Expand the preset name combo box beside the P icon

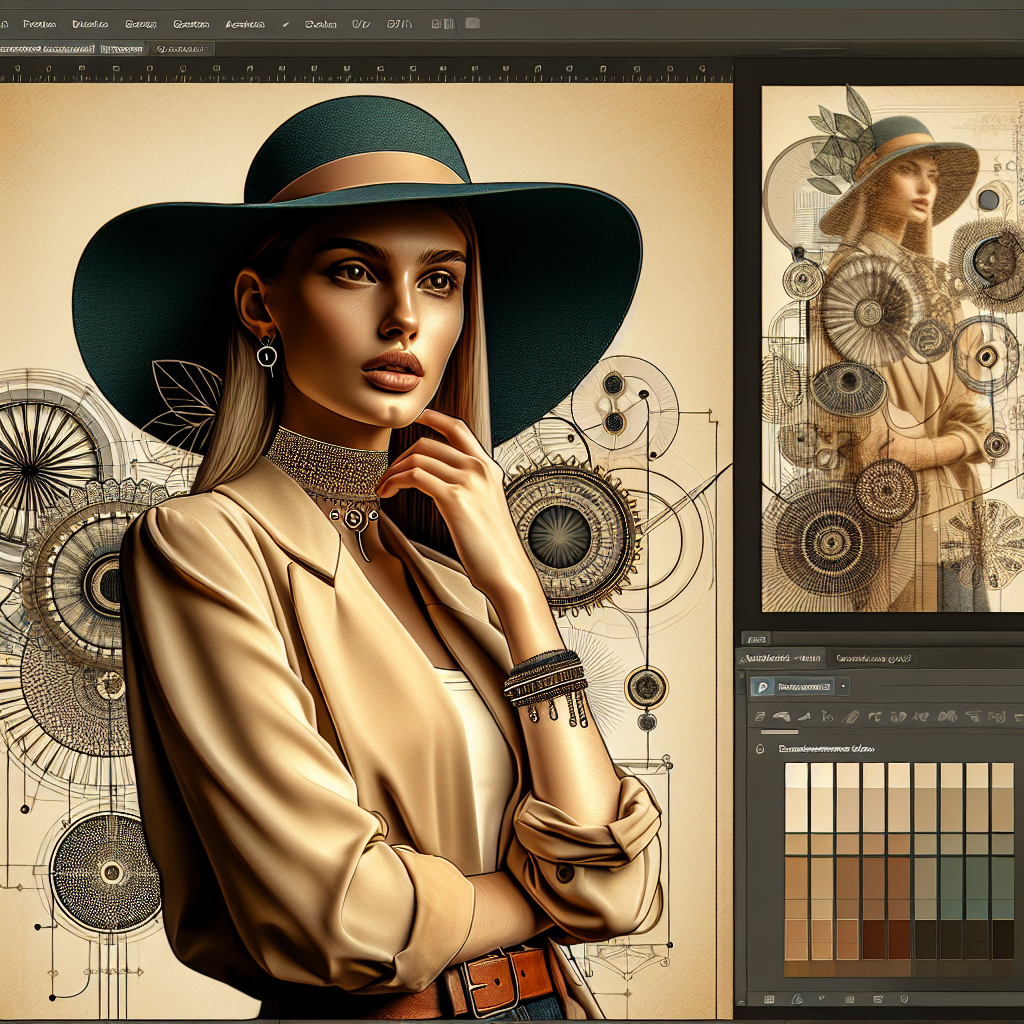click(805, 687)
